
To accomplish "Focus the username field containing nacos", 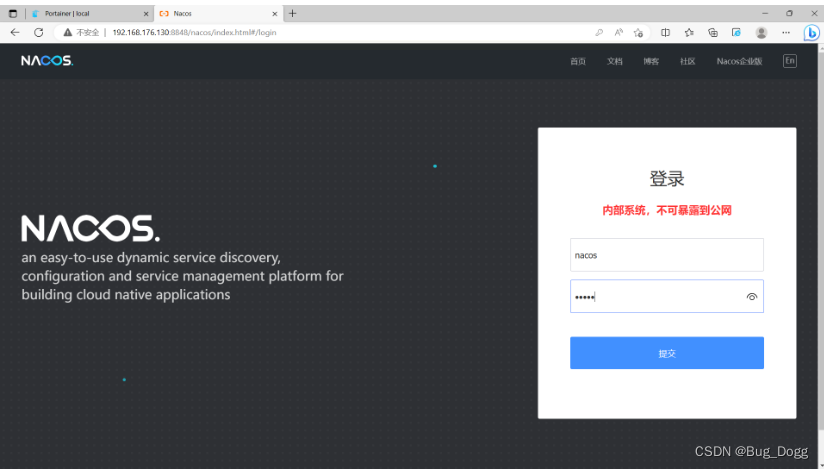I will (666, 255).
